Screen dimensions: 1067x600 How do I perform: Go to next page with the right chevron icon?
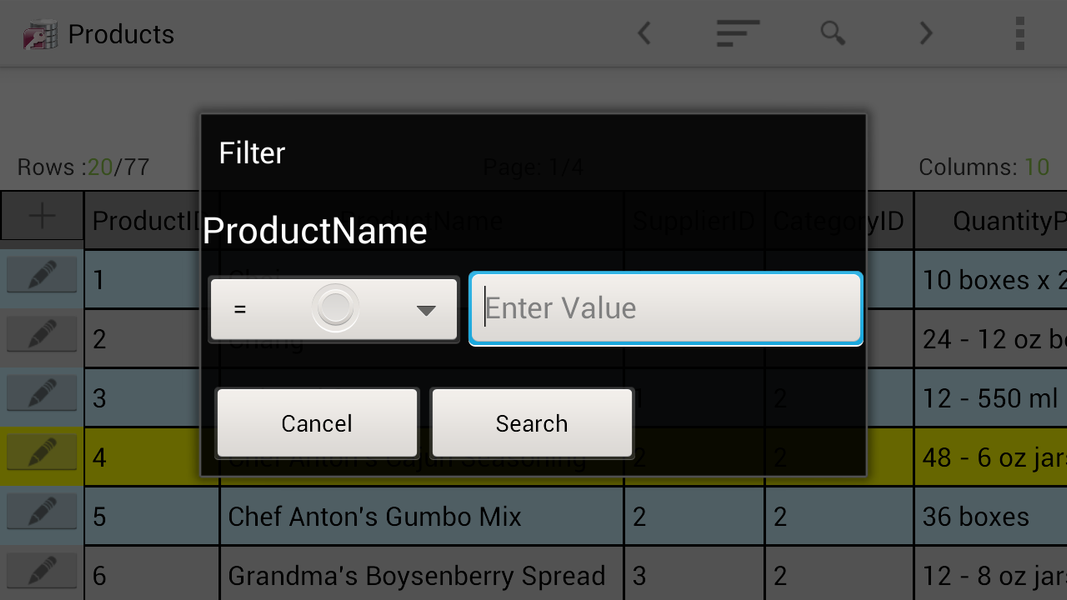point(925,33)
